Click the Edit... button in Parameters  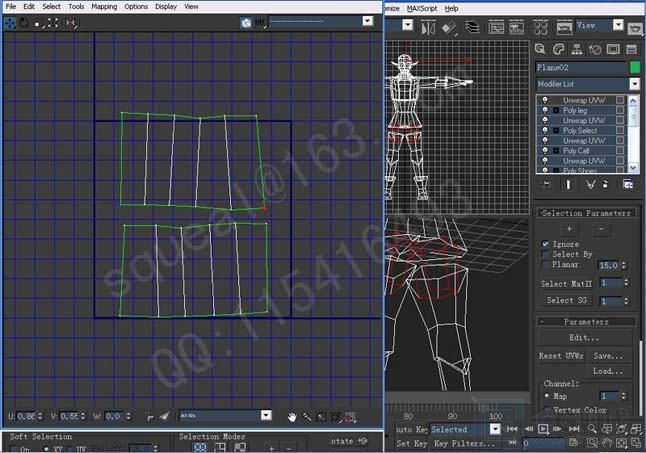tap(585, 338)
